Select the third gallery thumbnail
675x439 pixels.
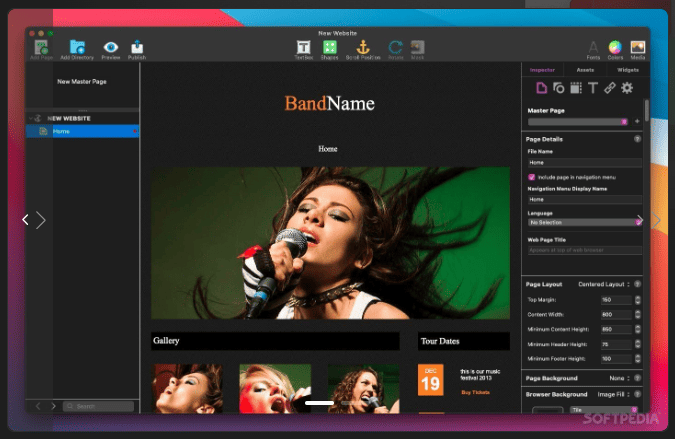pos(363,389)
